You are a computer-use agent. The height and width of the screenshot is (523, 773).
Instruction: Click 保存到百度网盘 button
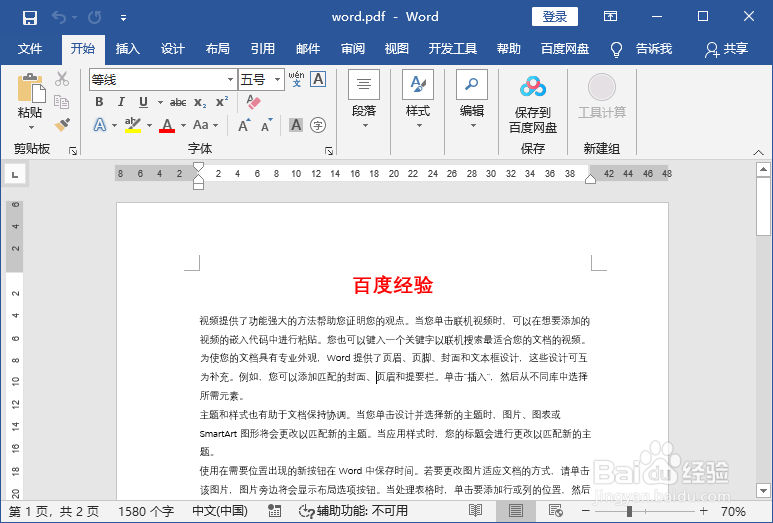533,105
